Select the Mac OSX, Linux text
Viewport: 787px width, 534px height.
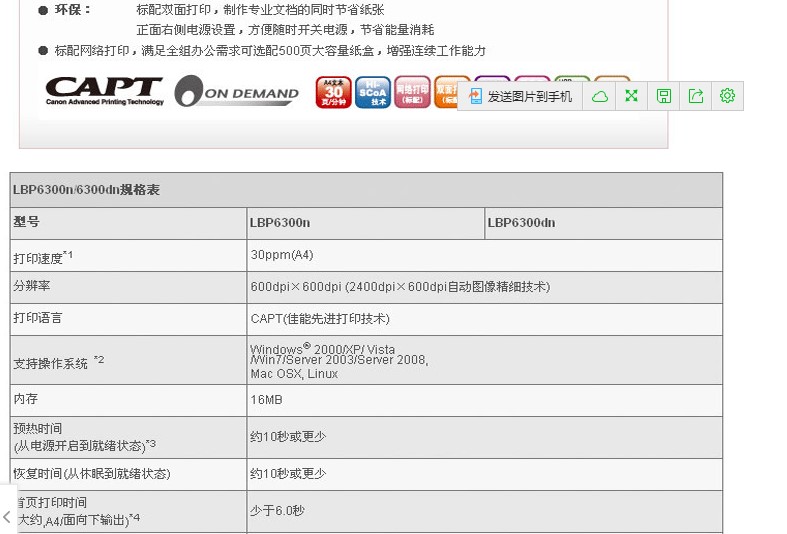[294, 374]
